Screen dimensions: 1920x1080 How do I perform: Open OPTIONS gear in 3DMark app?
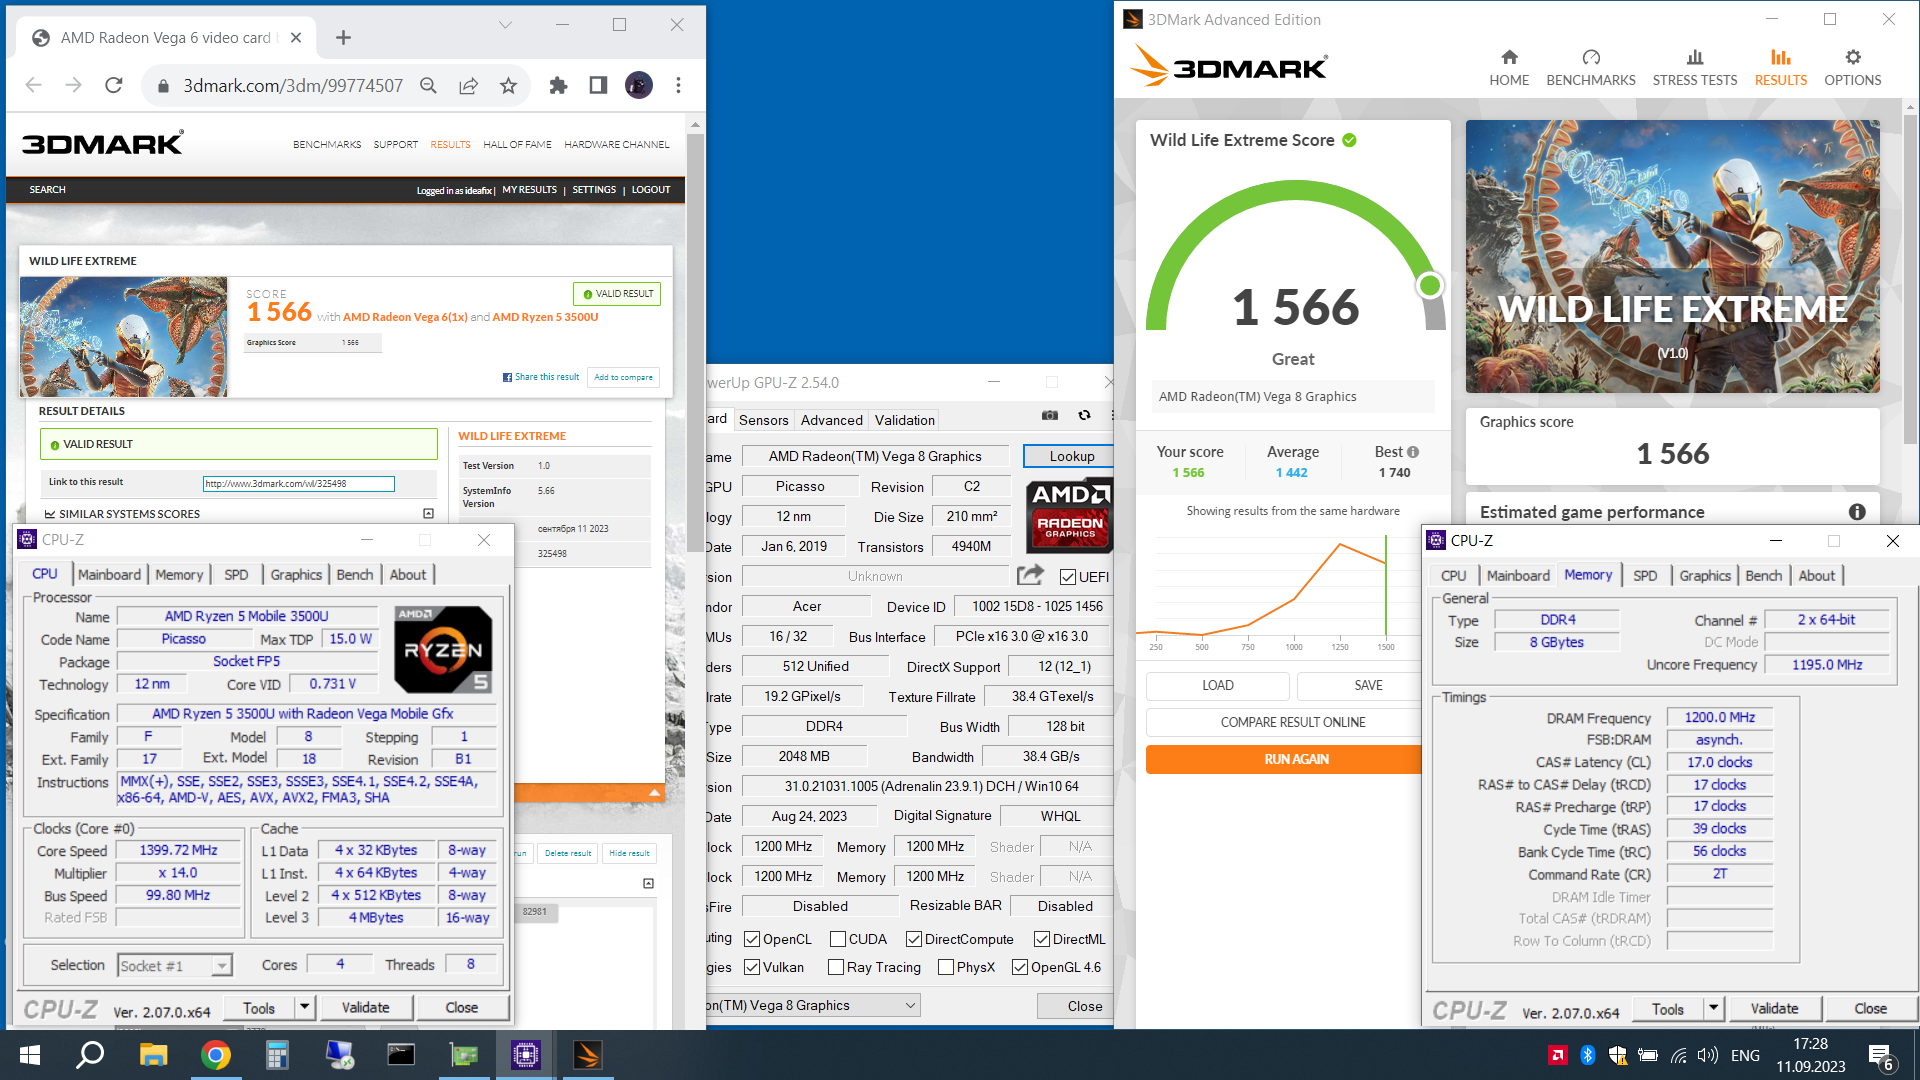pyautogui.click(x=1853, y=68)
